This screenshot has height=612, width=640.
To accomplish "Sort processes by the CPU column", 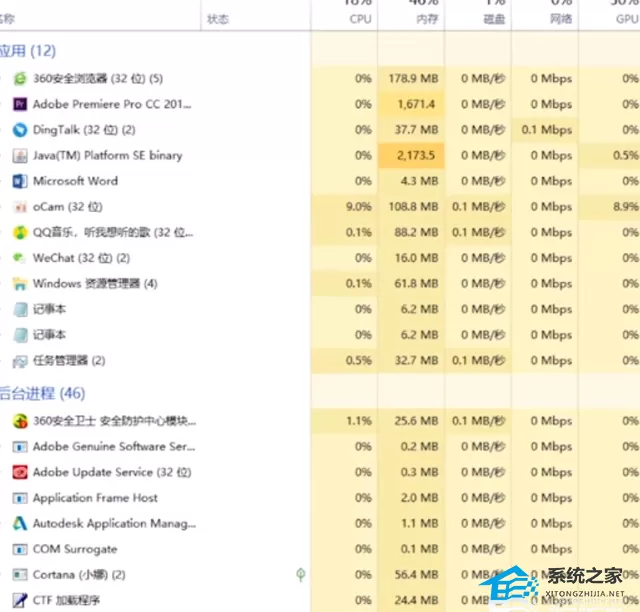I will click(x=344, y=15).
